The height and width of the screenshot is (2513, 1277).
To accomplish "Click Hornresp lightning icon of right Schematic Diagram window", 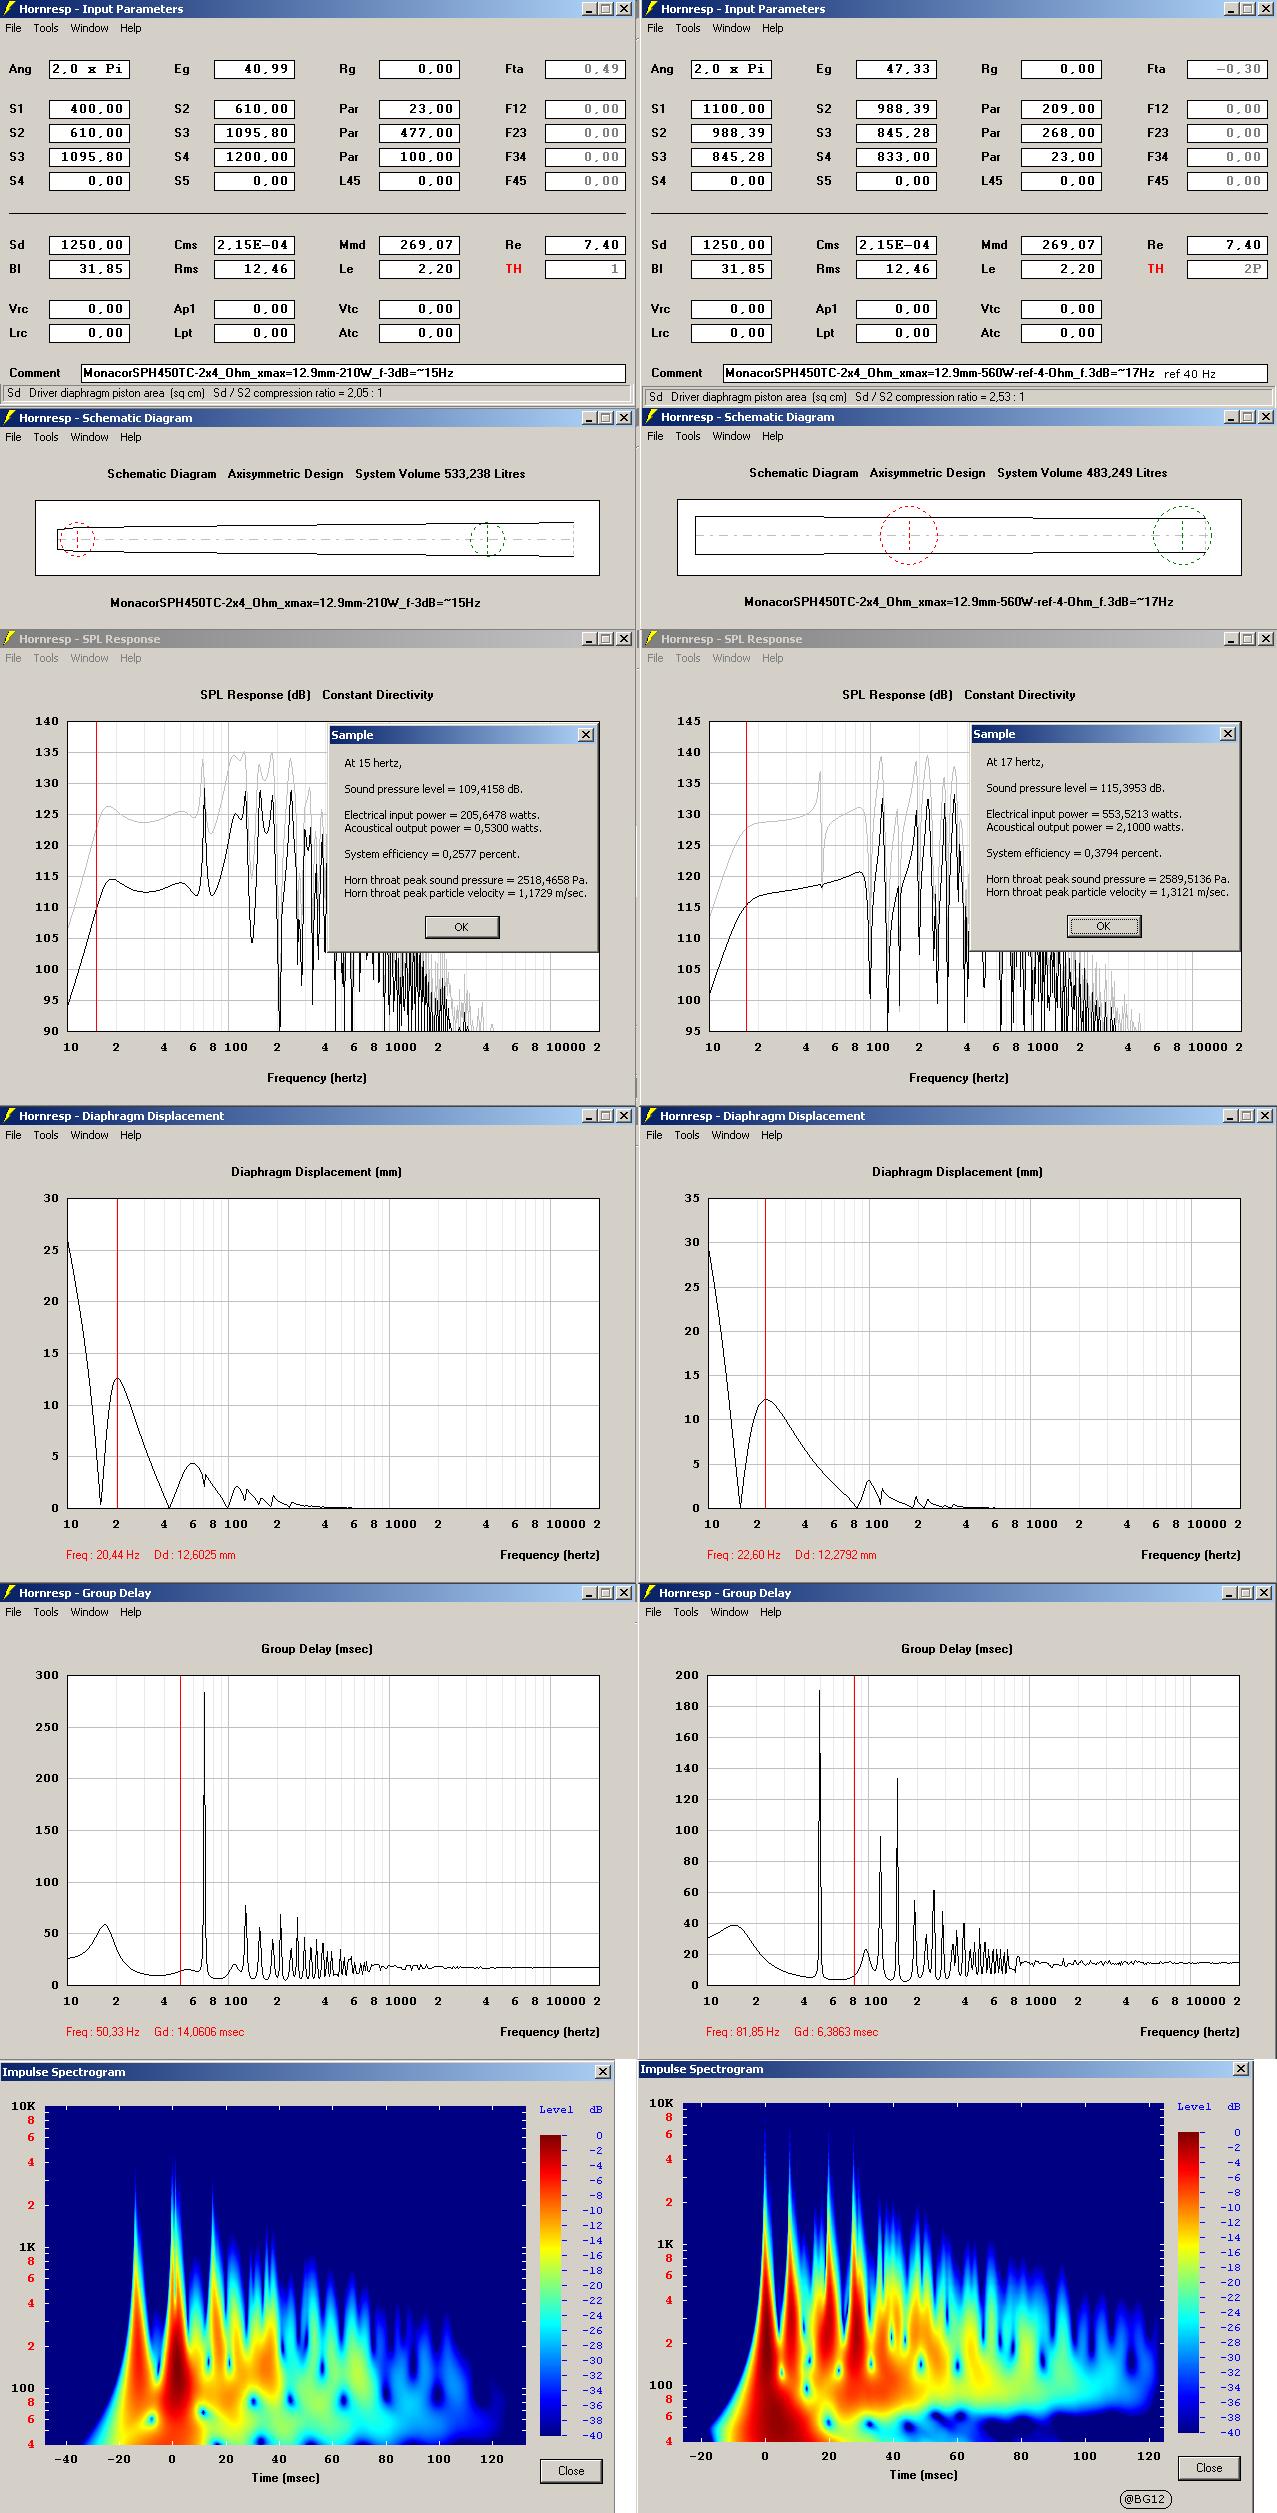I will [651, 417].
